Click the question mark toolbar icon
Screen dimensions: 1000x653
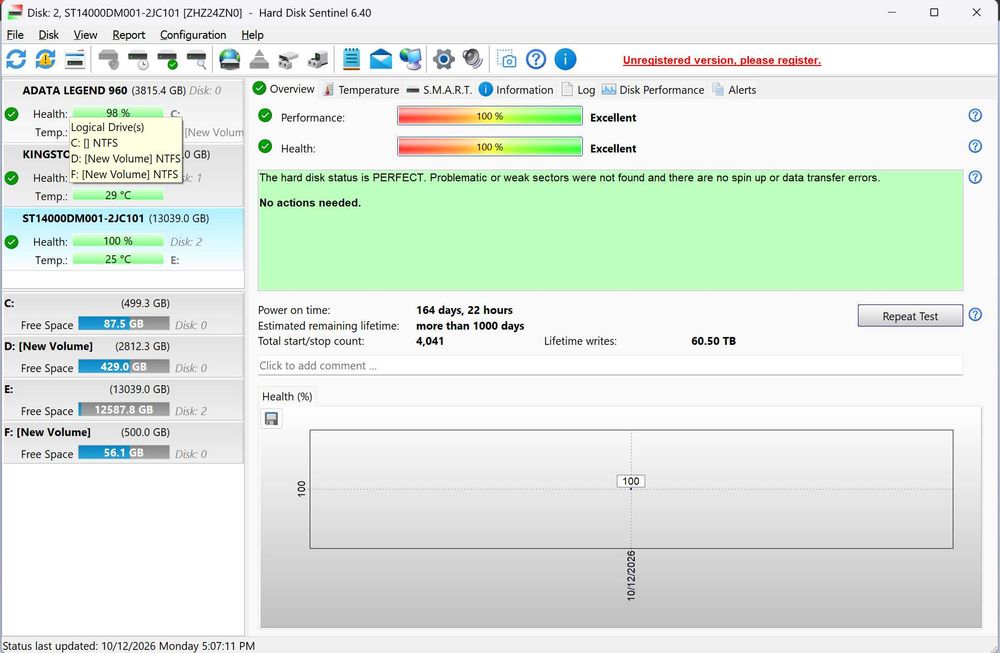[x=536, y=59]
